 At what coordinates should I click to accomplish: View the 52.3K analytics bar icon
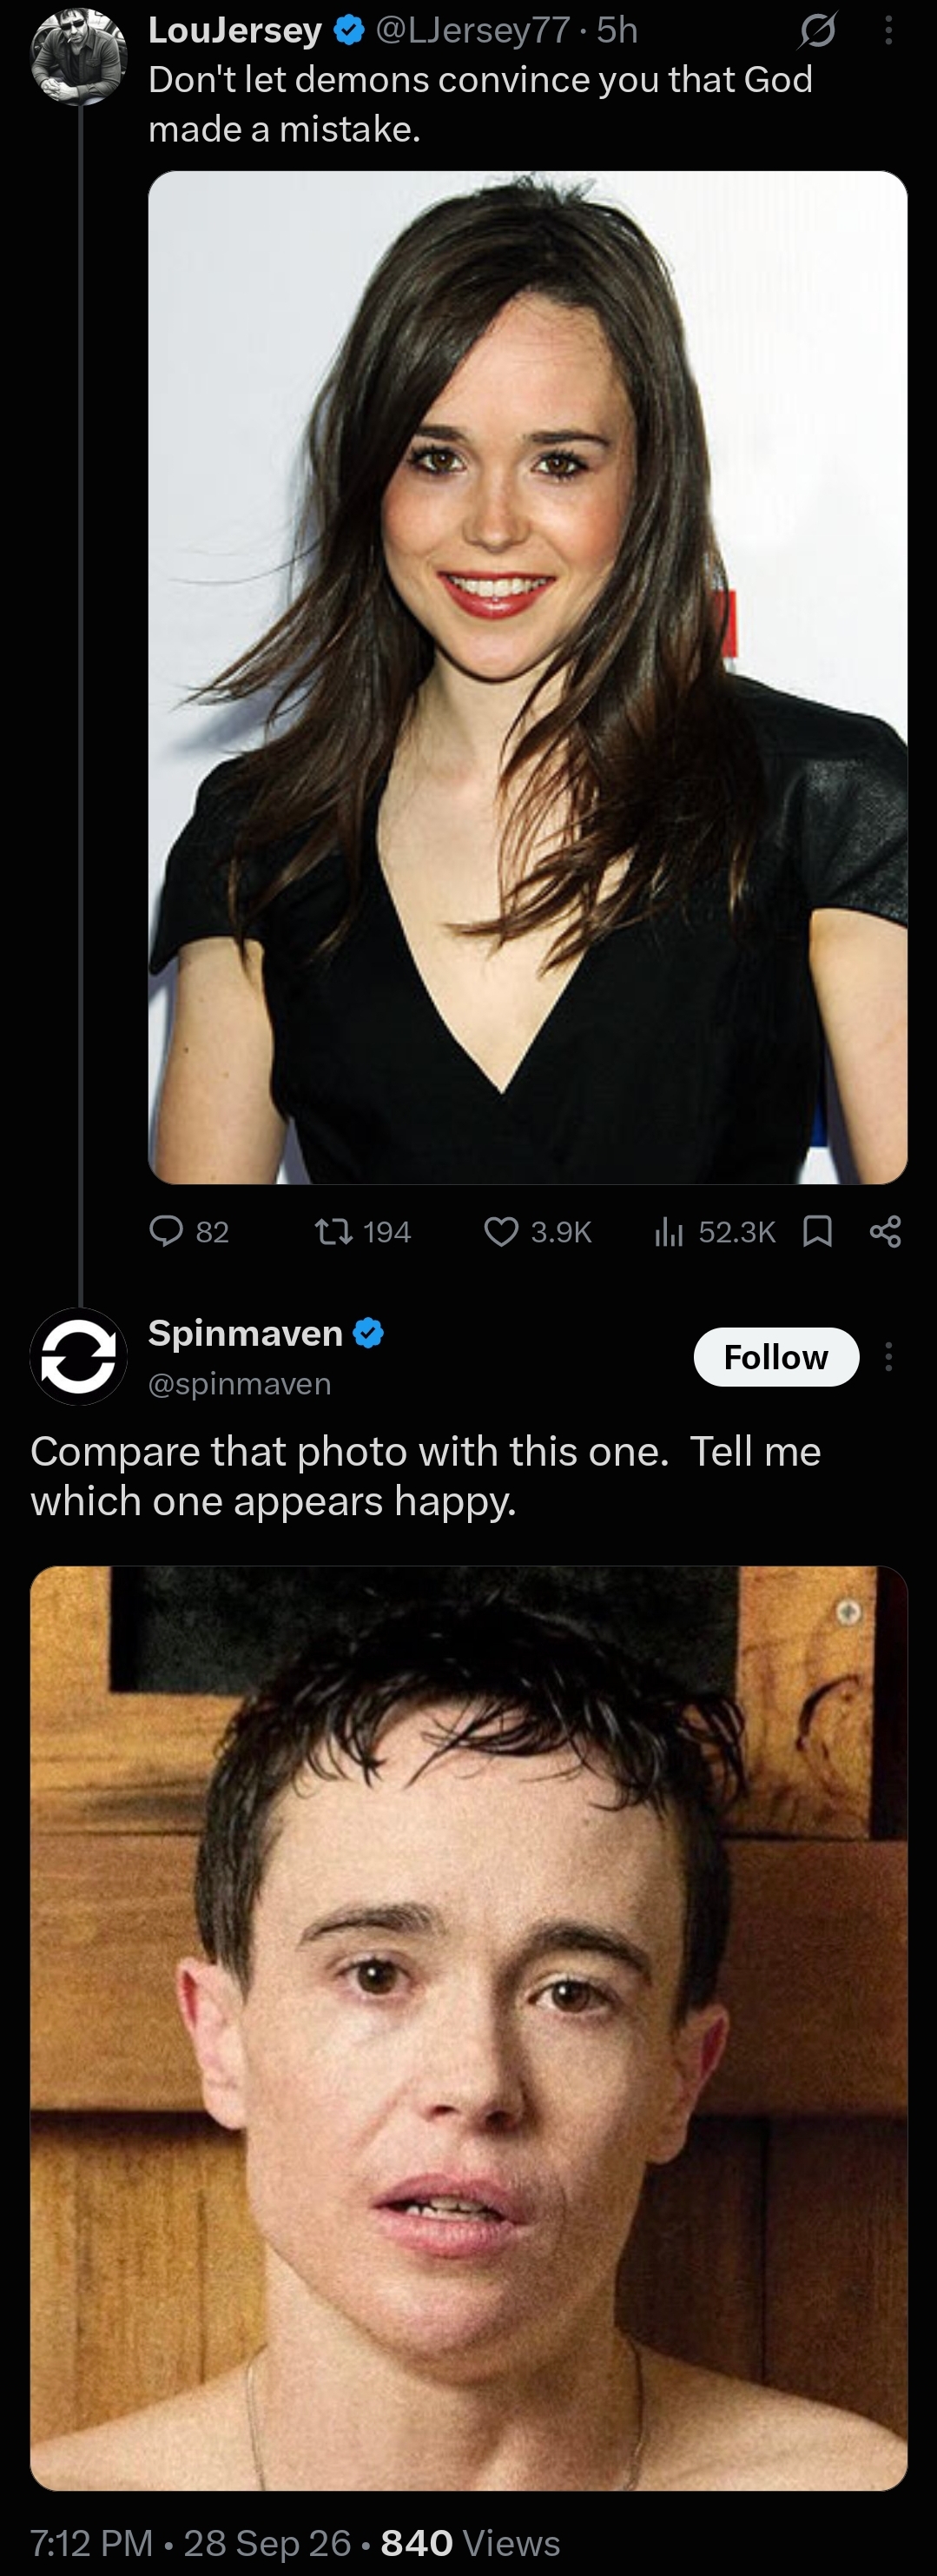668,1231
